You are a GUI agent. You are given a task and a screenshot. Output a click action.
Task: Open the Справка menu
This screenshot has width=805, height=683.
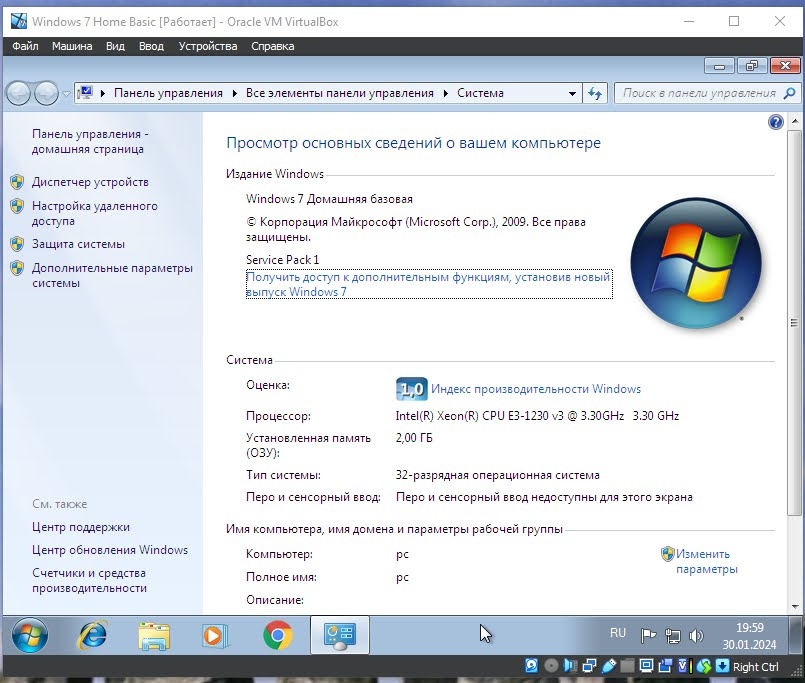click(x=273, y=46)
